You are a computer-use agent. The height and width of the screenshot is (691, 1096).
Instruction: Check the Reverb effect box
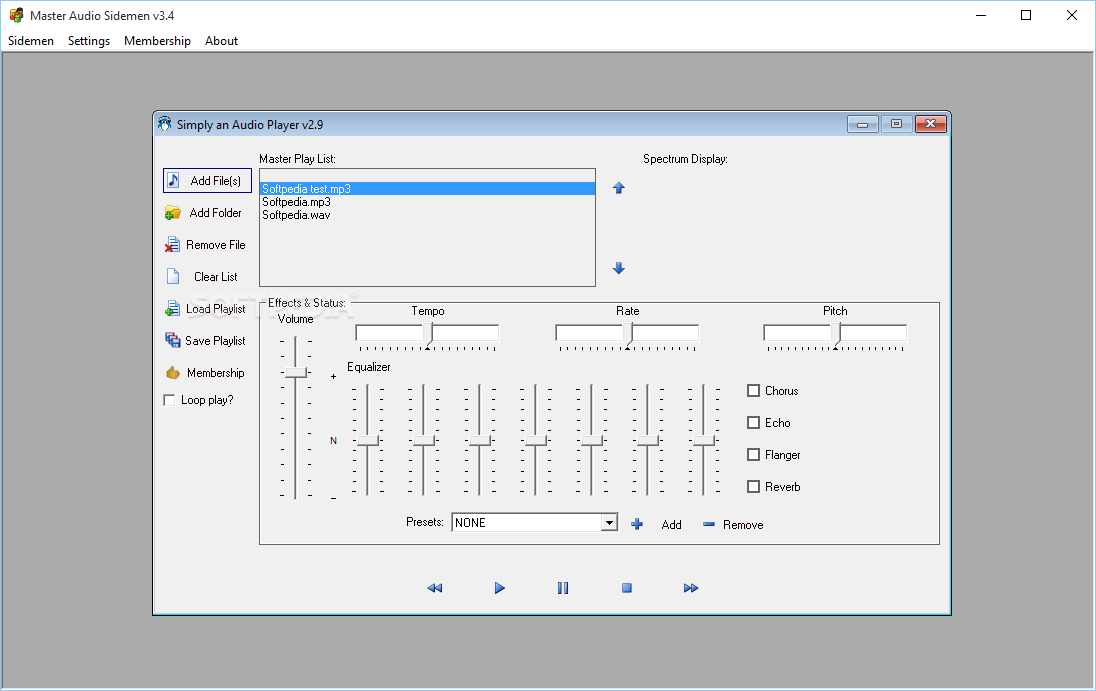point(754,487)
